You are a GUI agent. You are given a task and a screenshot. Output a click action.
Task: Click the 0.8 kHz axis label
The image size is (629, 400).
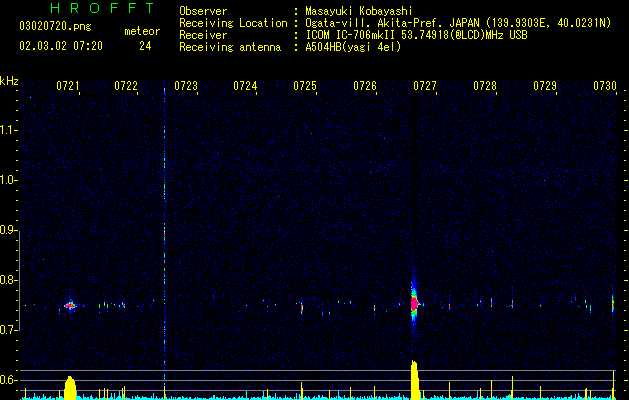pos(8,280)
